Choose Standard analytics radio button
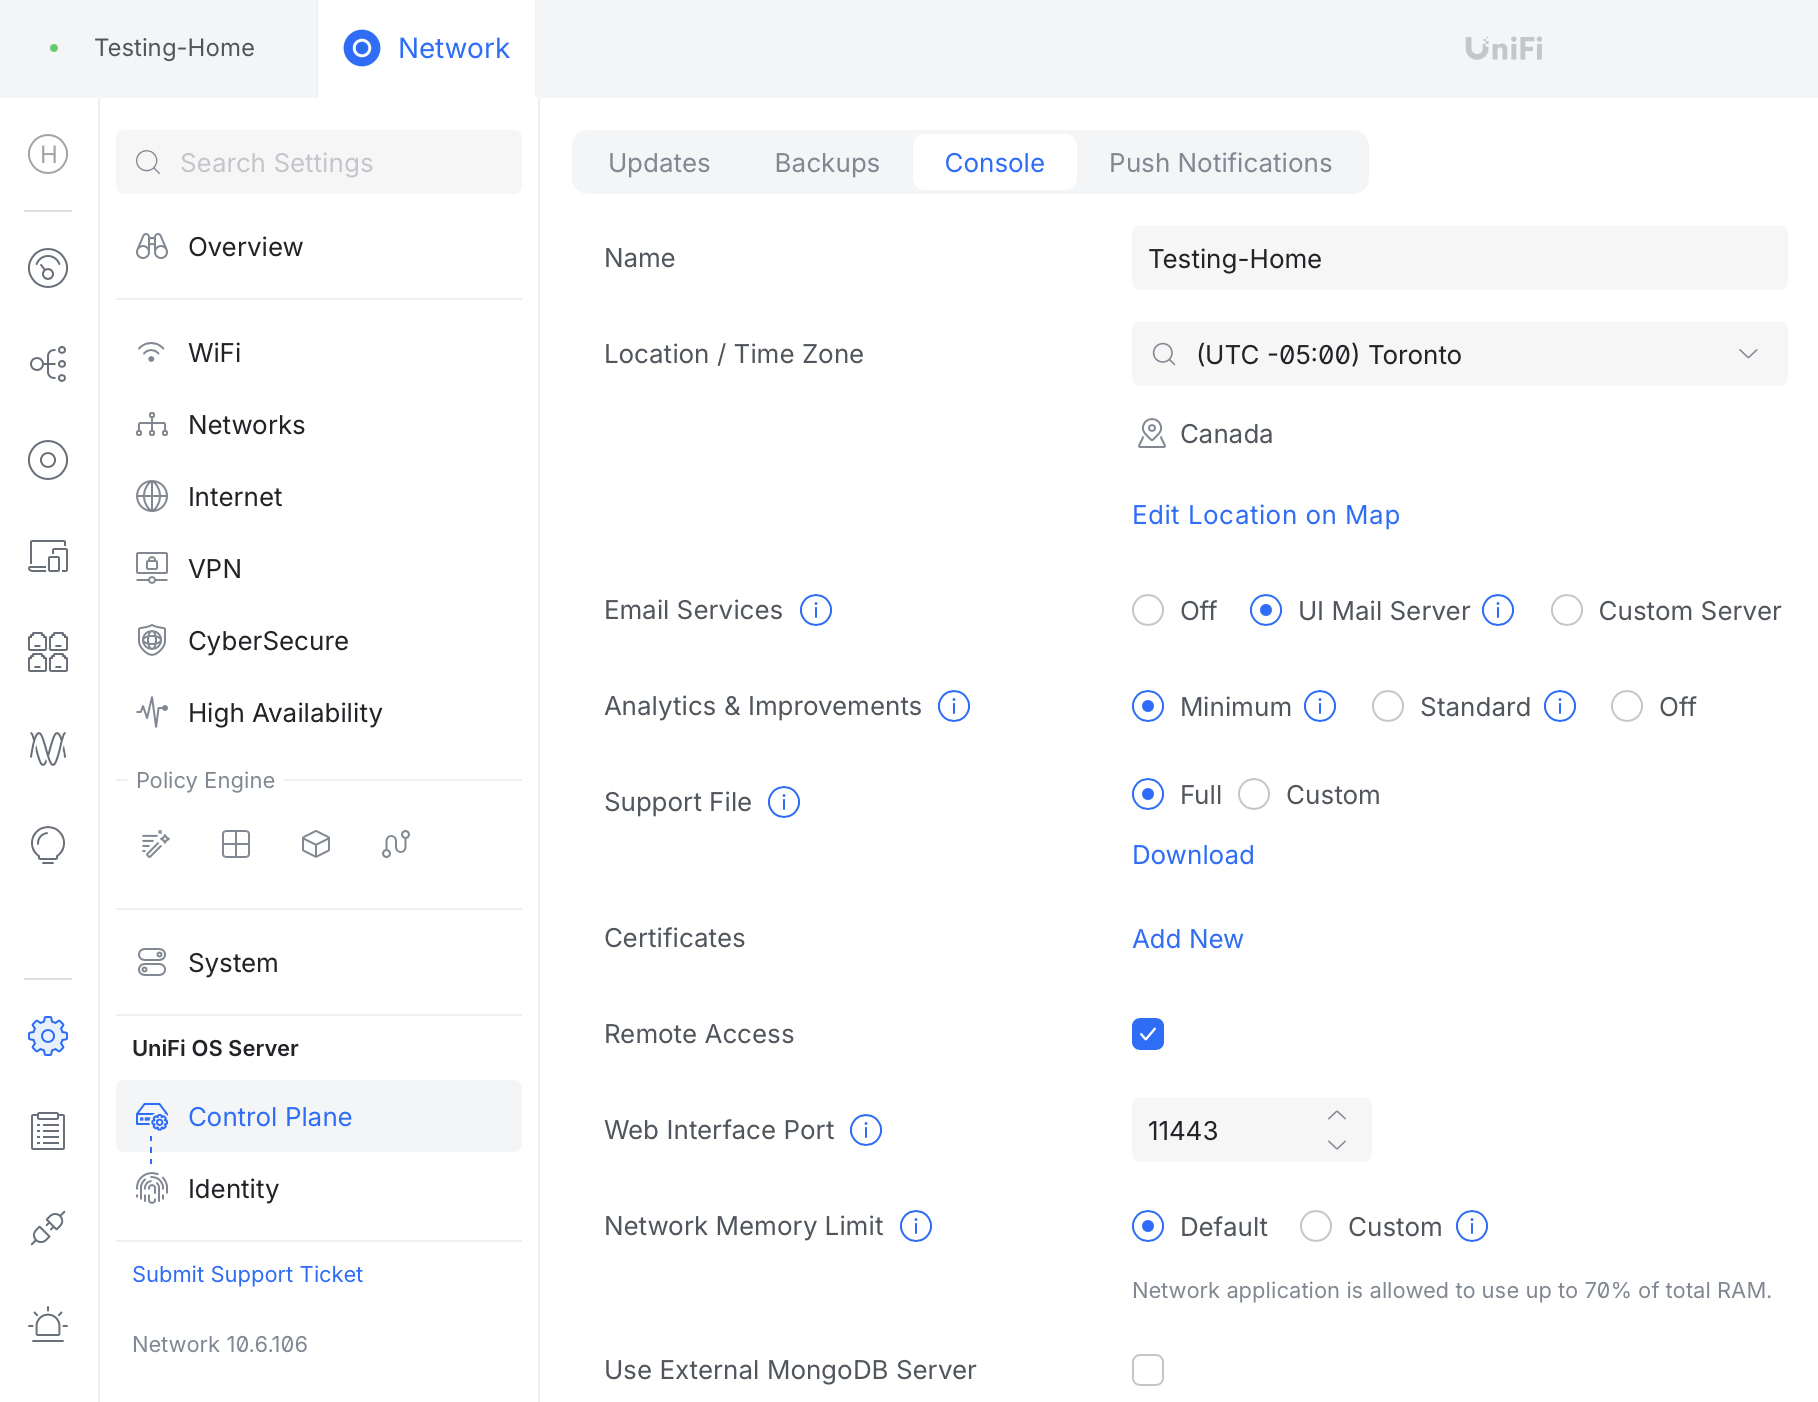 pos(1388,706)
